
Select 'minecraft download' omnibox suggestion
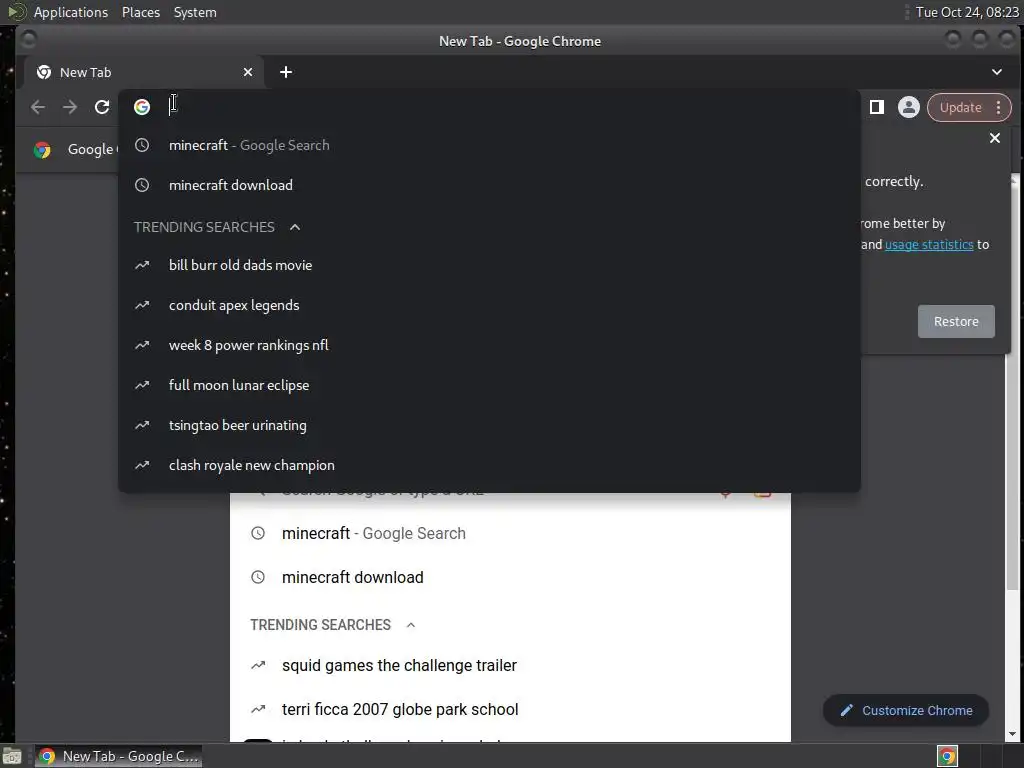(x=489, y=185)
